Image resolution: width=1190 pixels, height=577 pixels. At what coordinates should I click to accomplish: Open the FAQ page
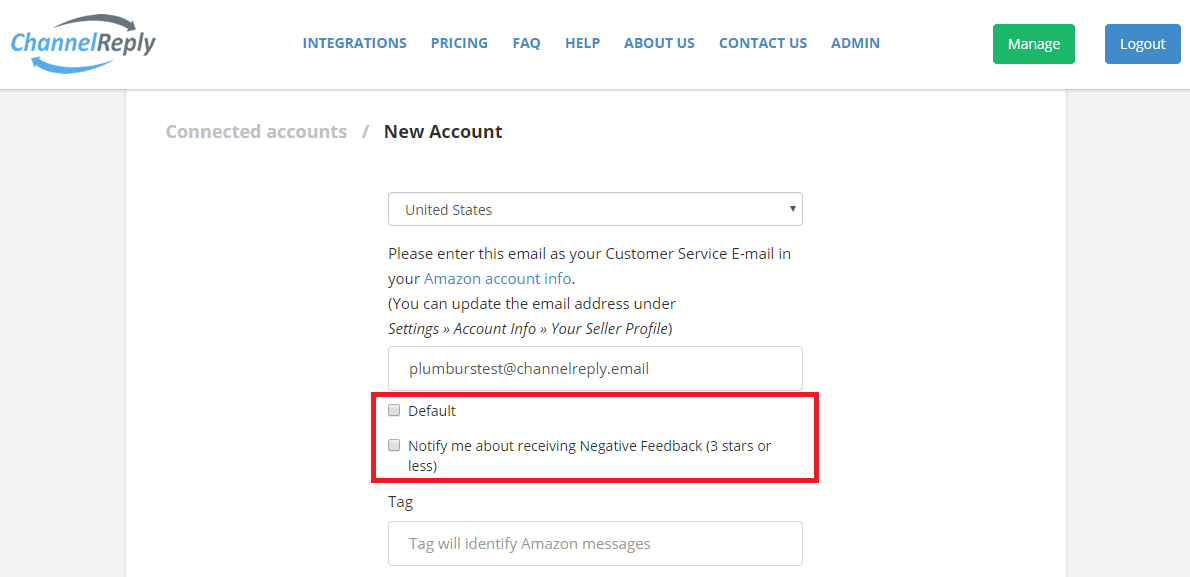tap(527, 43)
